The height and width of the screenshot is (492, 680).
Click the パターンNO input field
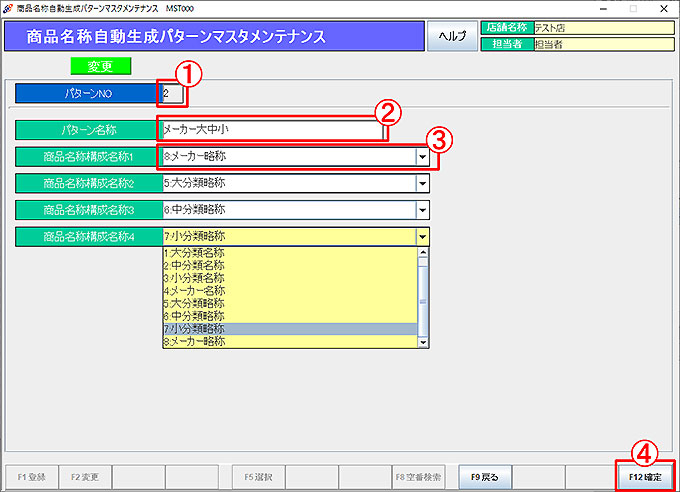(173, 93)
